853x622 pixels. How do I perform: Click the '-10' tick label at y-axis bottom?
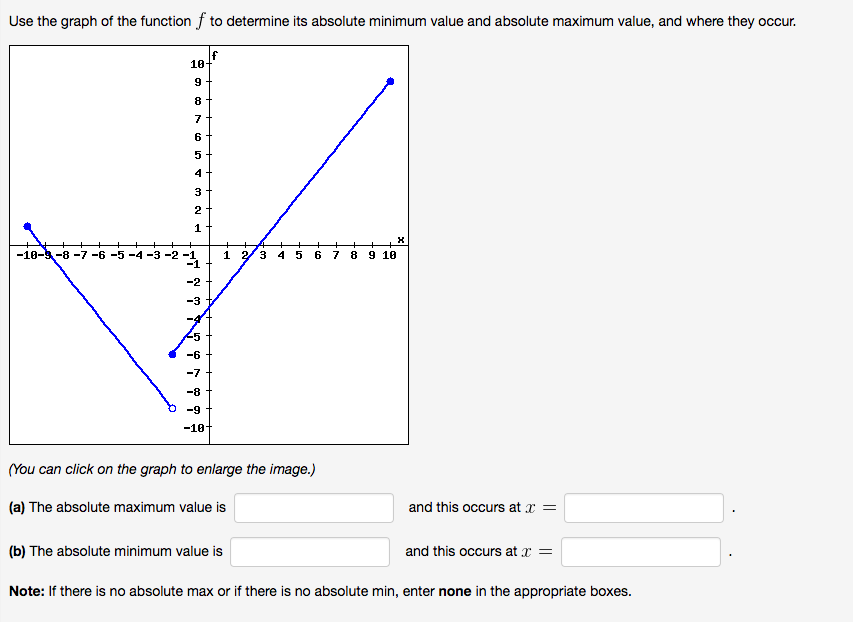click(x=195, y=427)
